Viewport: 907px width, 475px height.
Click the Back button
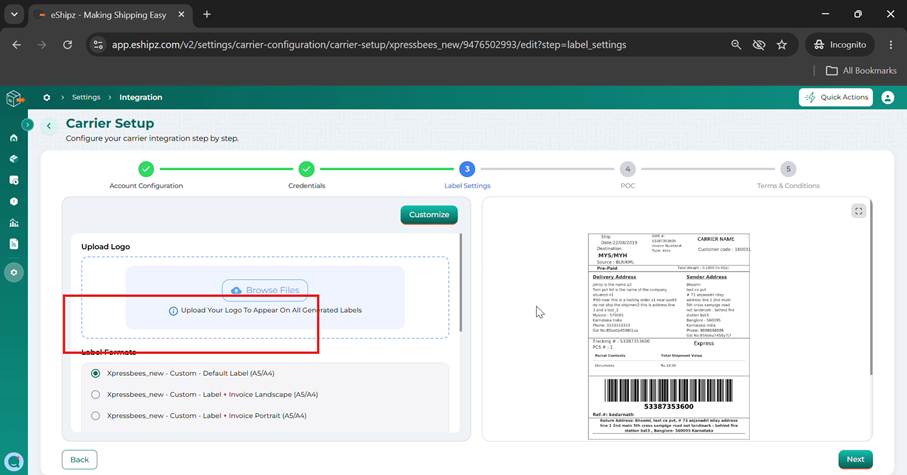[x=79, y=459]
